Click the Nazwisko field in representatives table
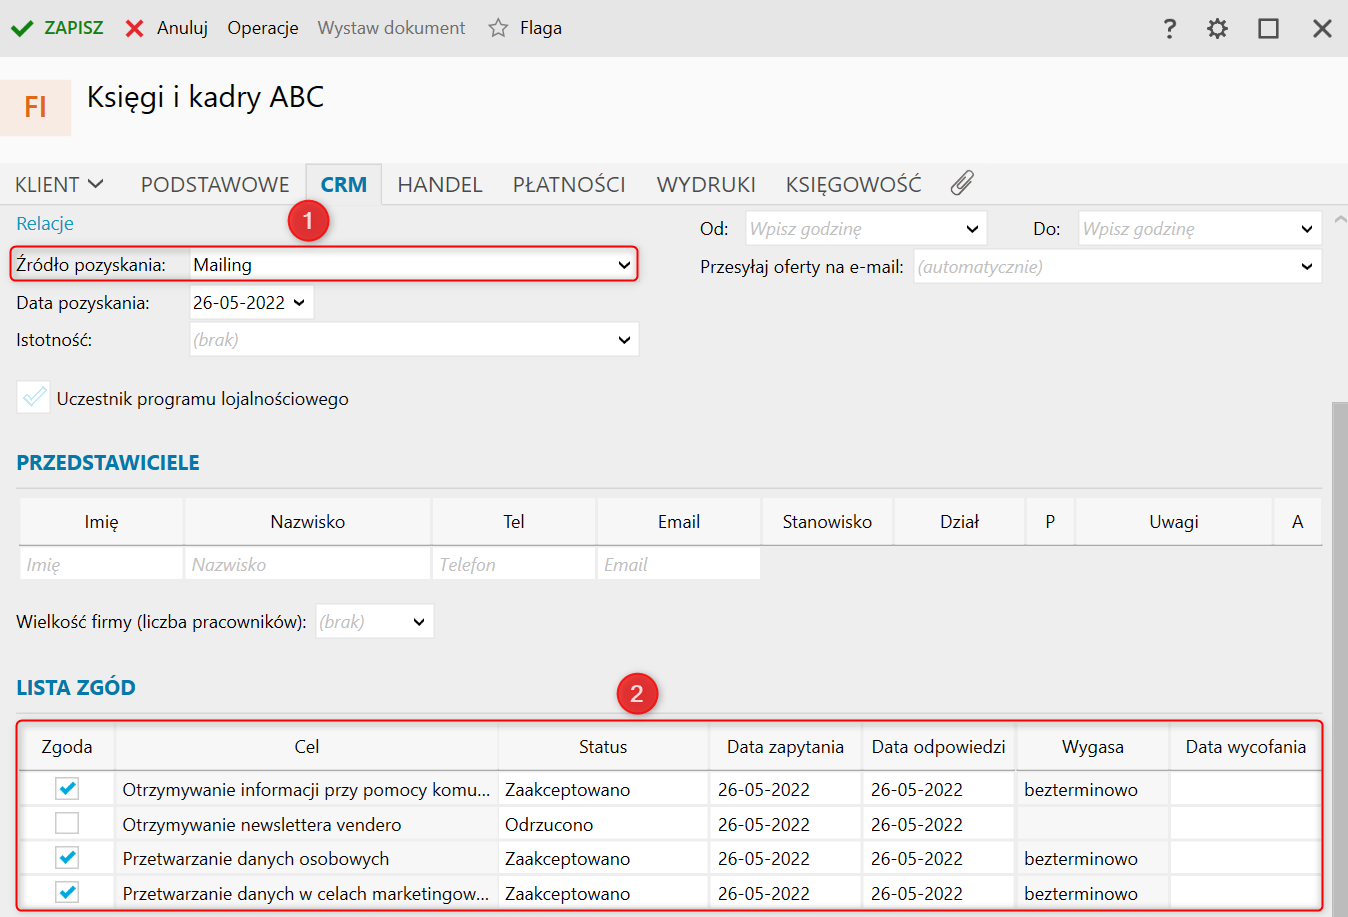Viewport: 1348px width, 917px height. [x=307, y=565]
